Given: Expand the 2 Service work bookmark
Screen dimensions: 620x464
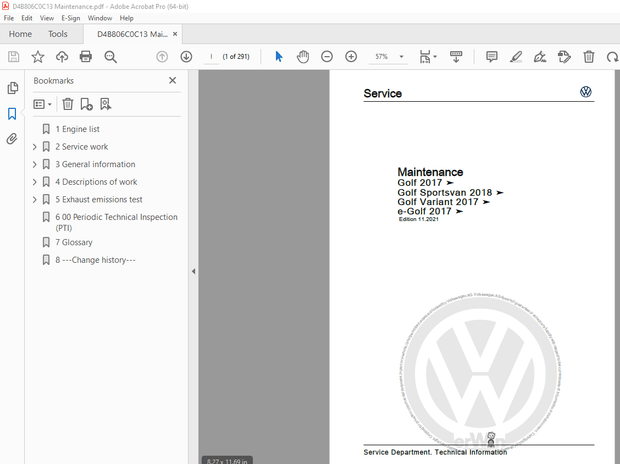Looking at the screenshot, I should [34, 147].
